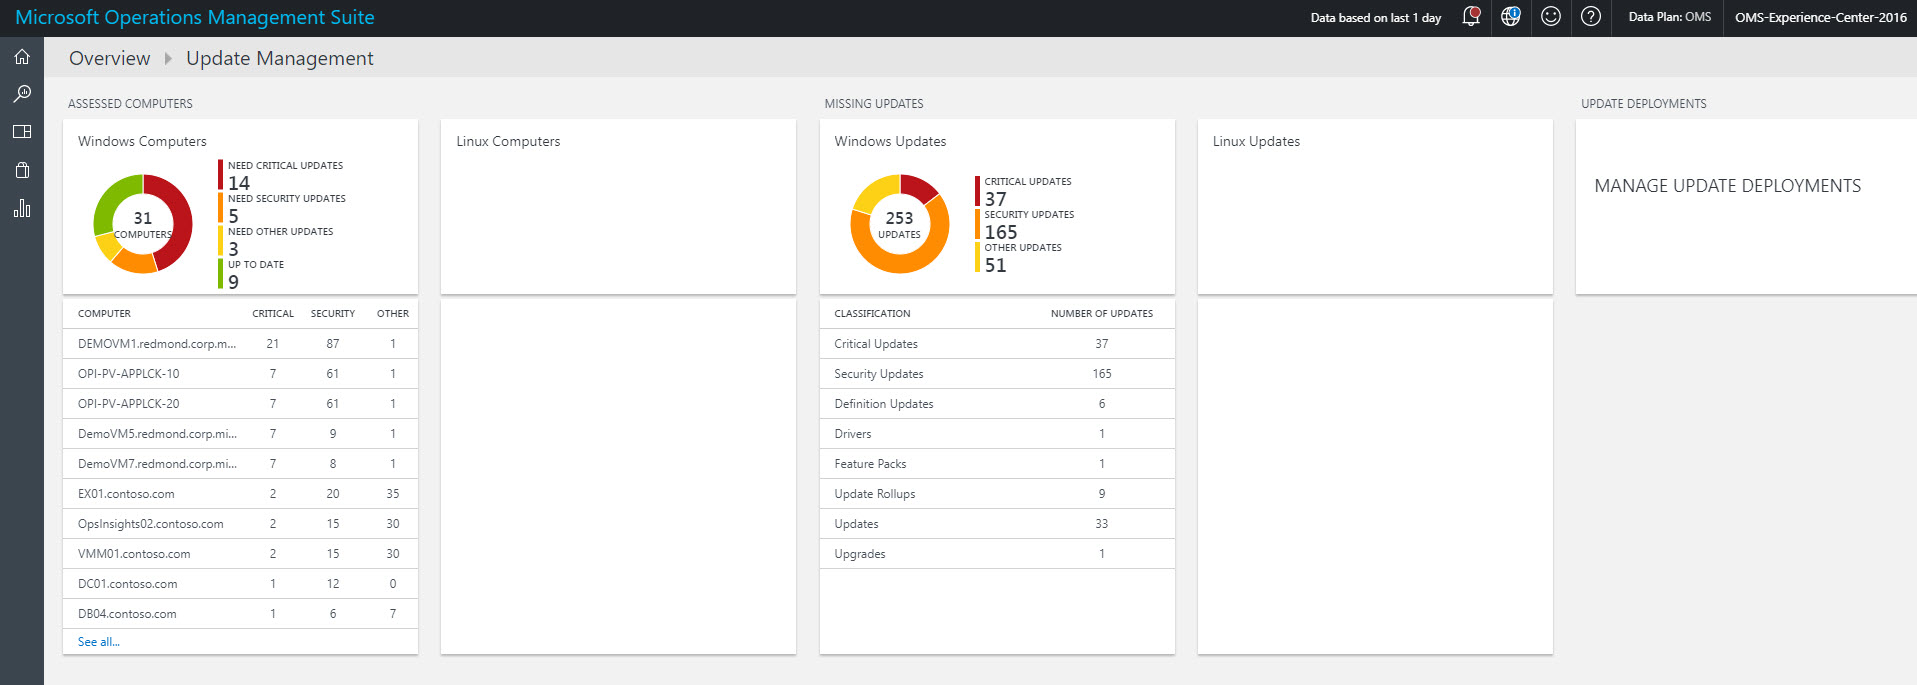Click Windows Updates tile title

890,142
